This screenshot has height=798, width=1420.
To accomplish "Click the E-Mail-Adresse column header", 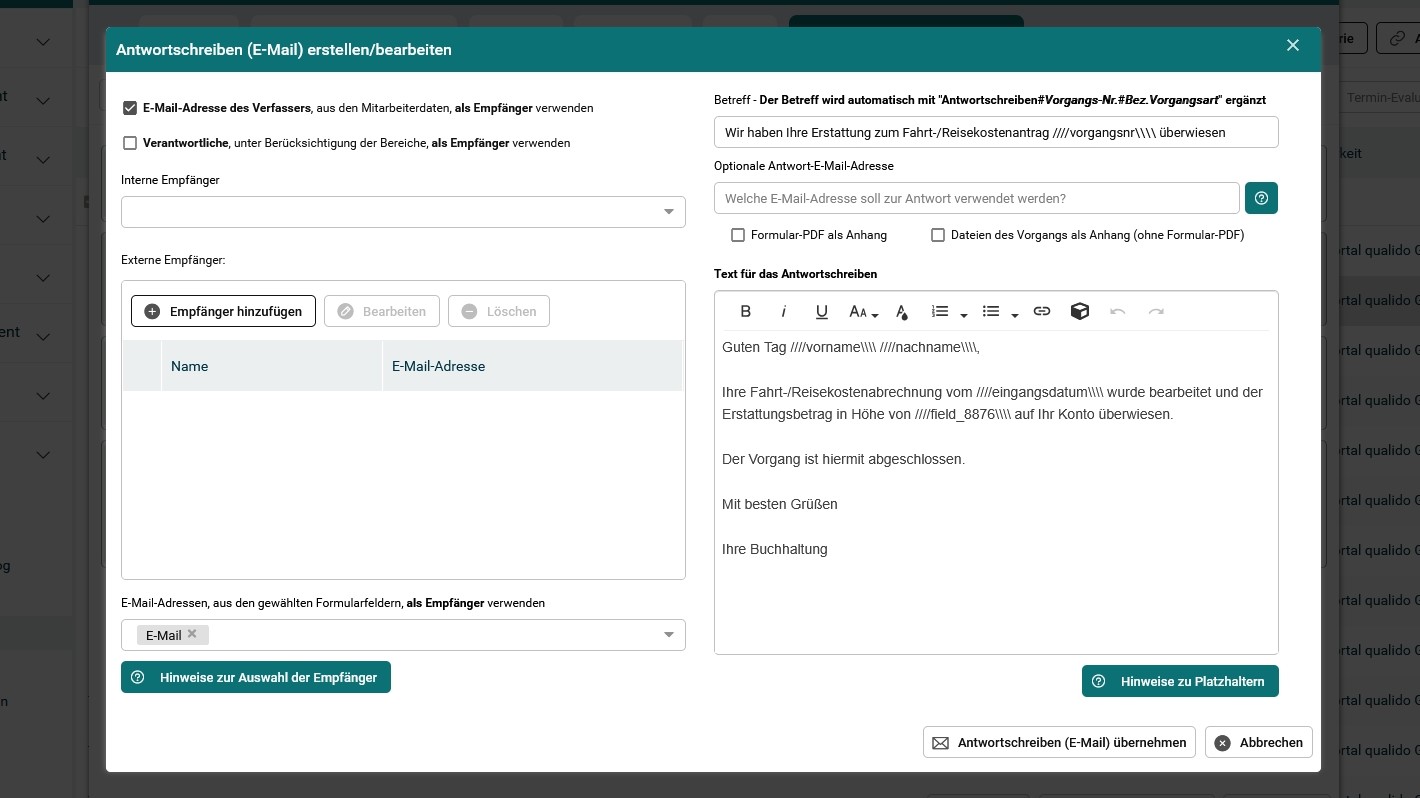I will tap(532, 366).
